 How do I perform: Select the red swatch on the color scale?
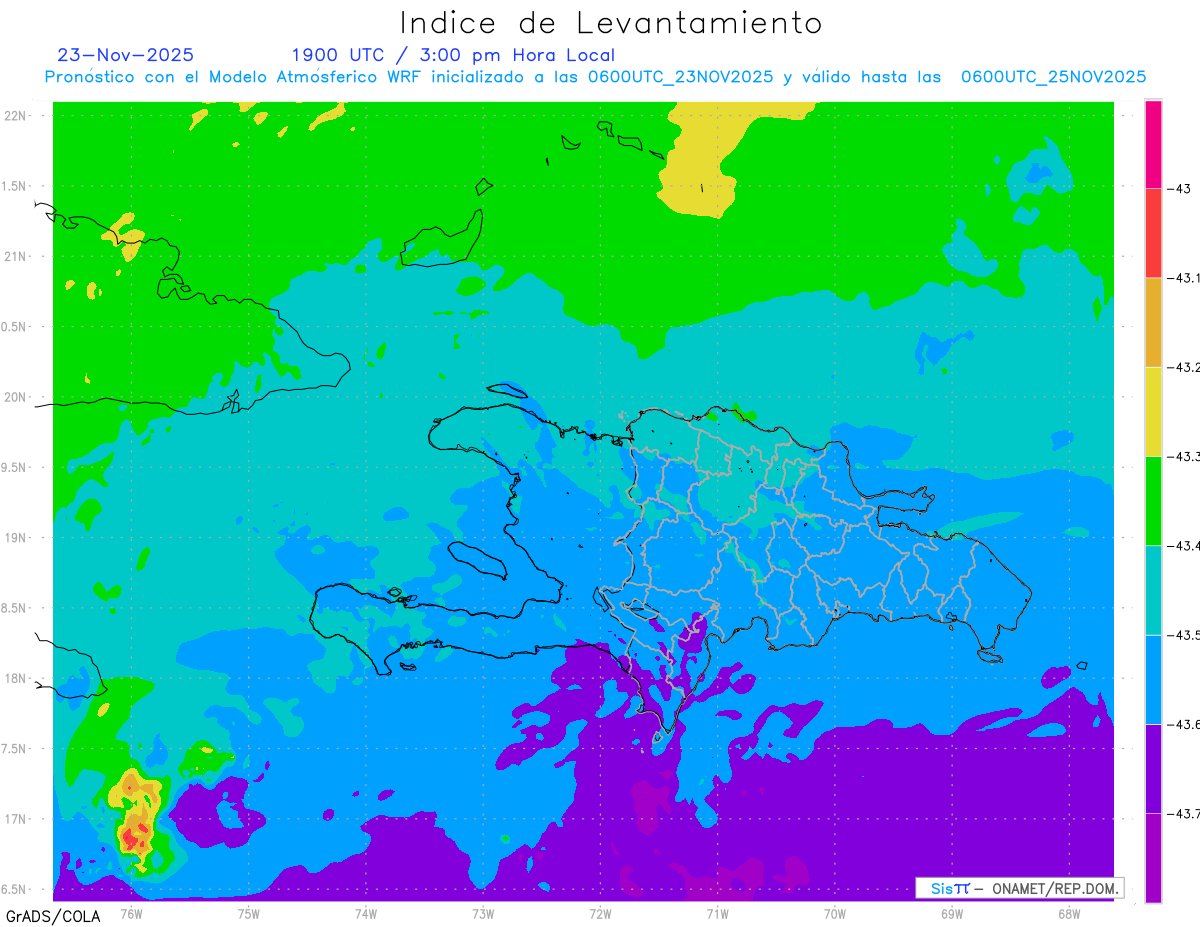(x=1153, y=233)
